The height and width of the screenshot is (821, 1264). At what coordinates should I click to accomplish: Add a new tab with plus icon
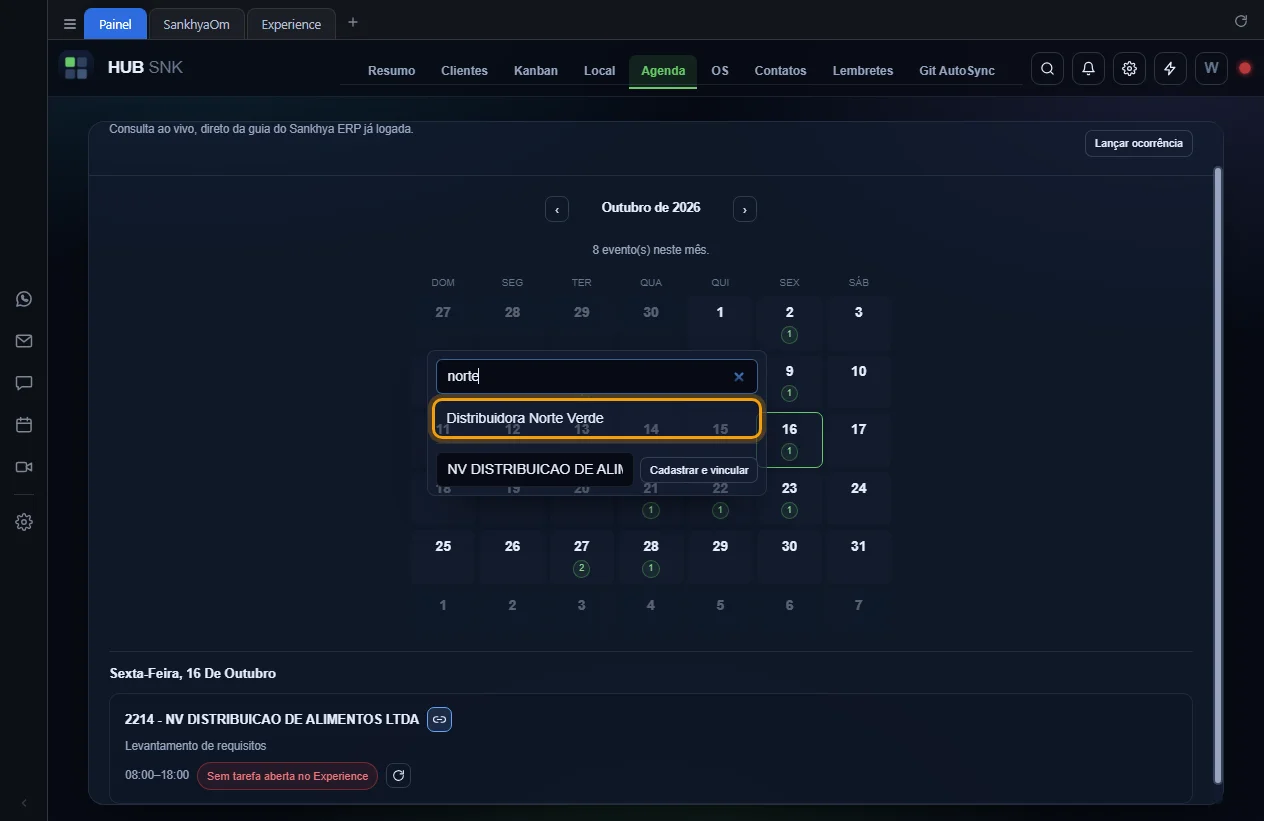coord(352,23)
